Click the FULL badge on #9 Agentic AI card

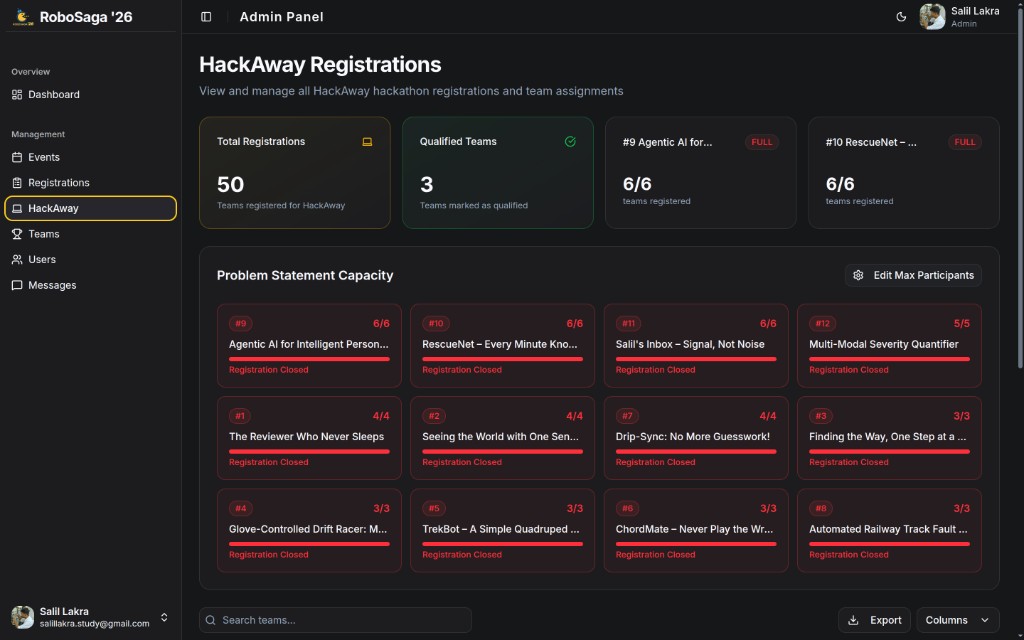(x=761, y=142)
